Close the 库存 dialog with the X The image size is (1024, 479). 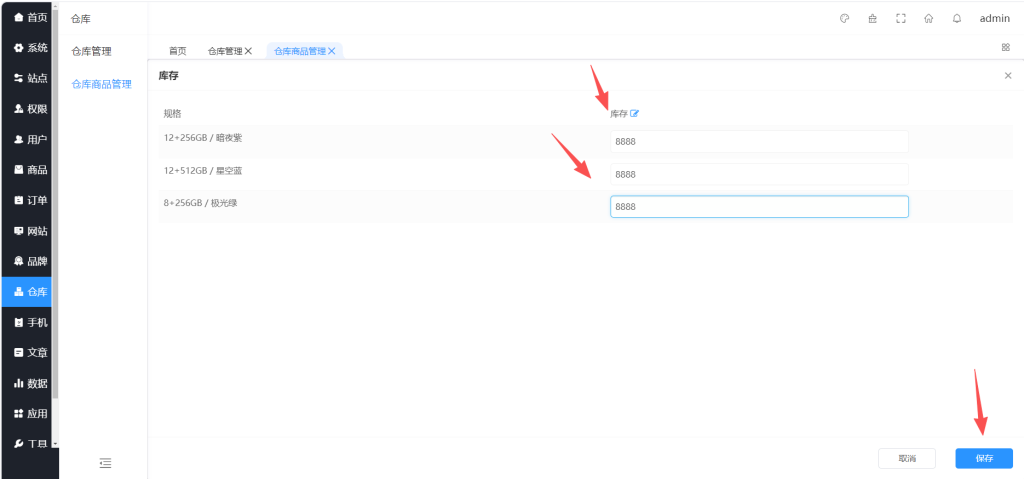pyautogui.click(x=1007, y=76)
